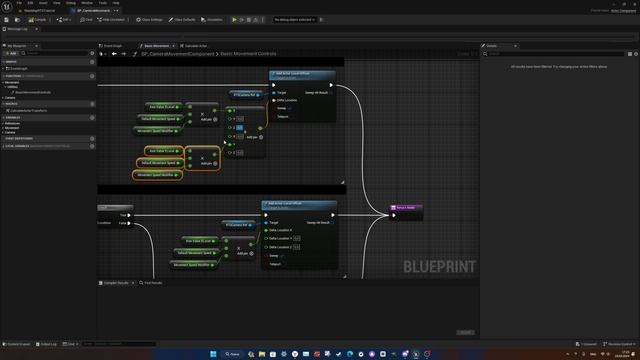Image resolution: width=640 pixels, height=360 pixels.
Task: Add local variable via plus icon
Action: 92,146
